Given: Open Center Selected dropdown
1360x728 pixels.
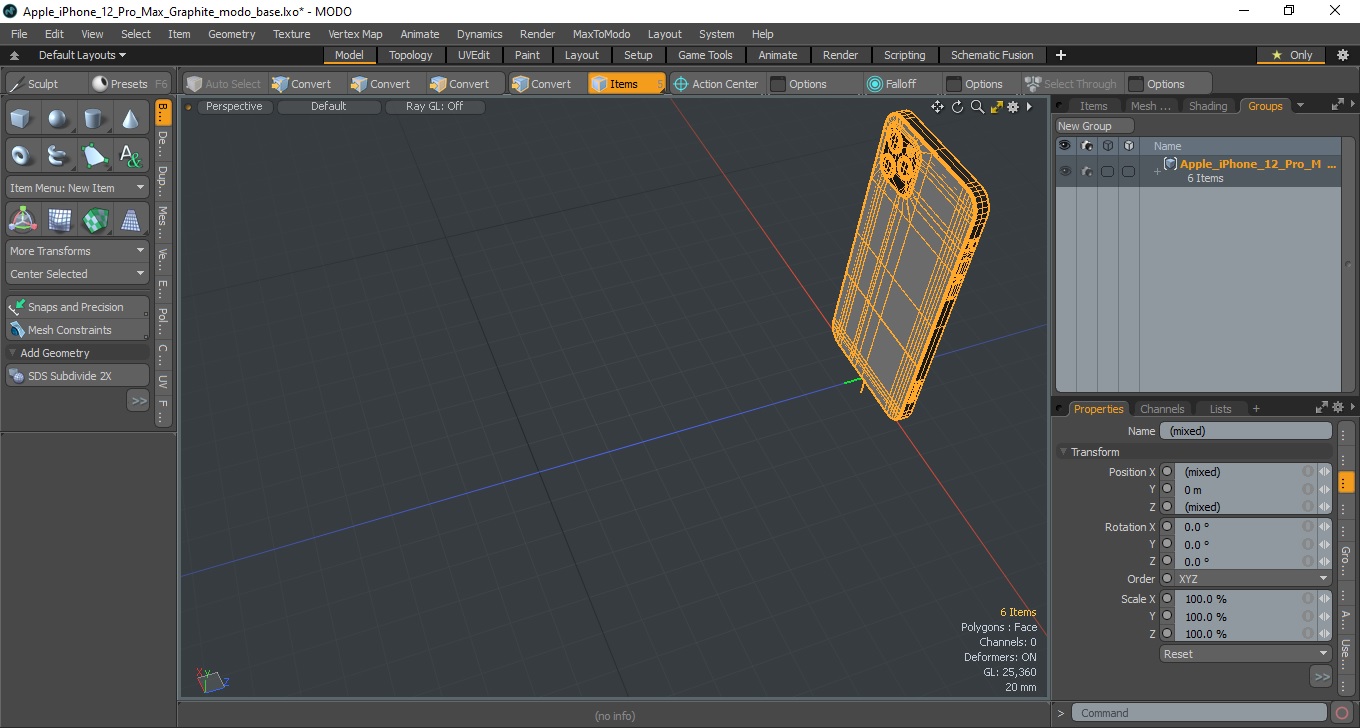Looking at the screenshot, I should tap(77, 274).
